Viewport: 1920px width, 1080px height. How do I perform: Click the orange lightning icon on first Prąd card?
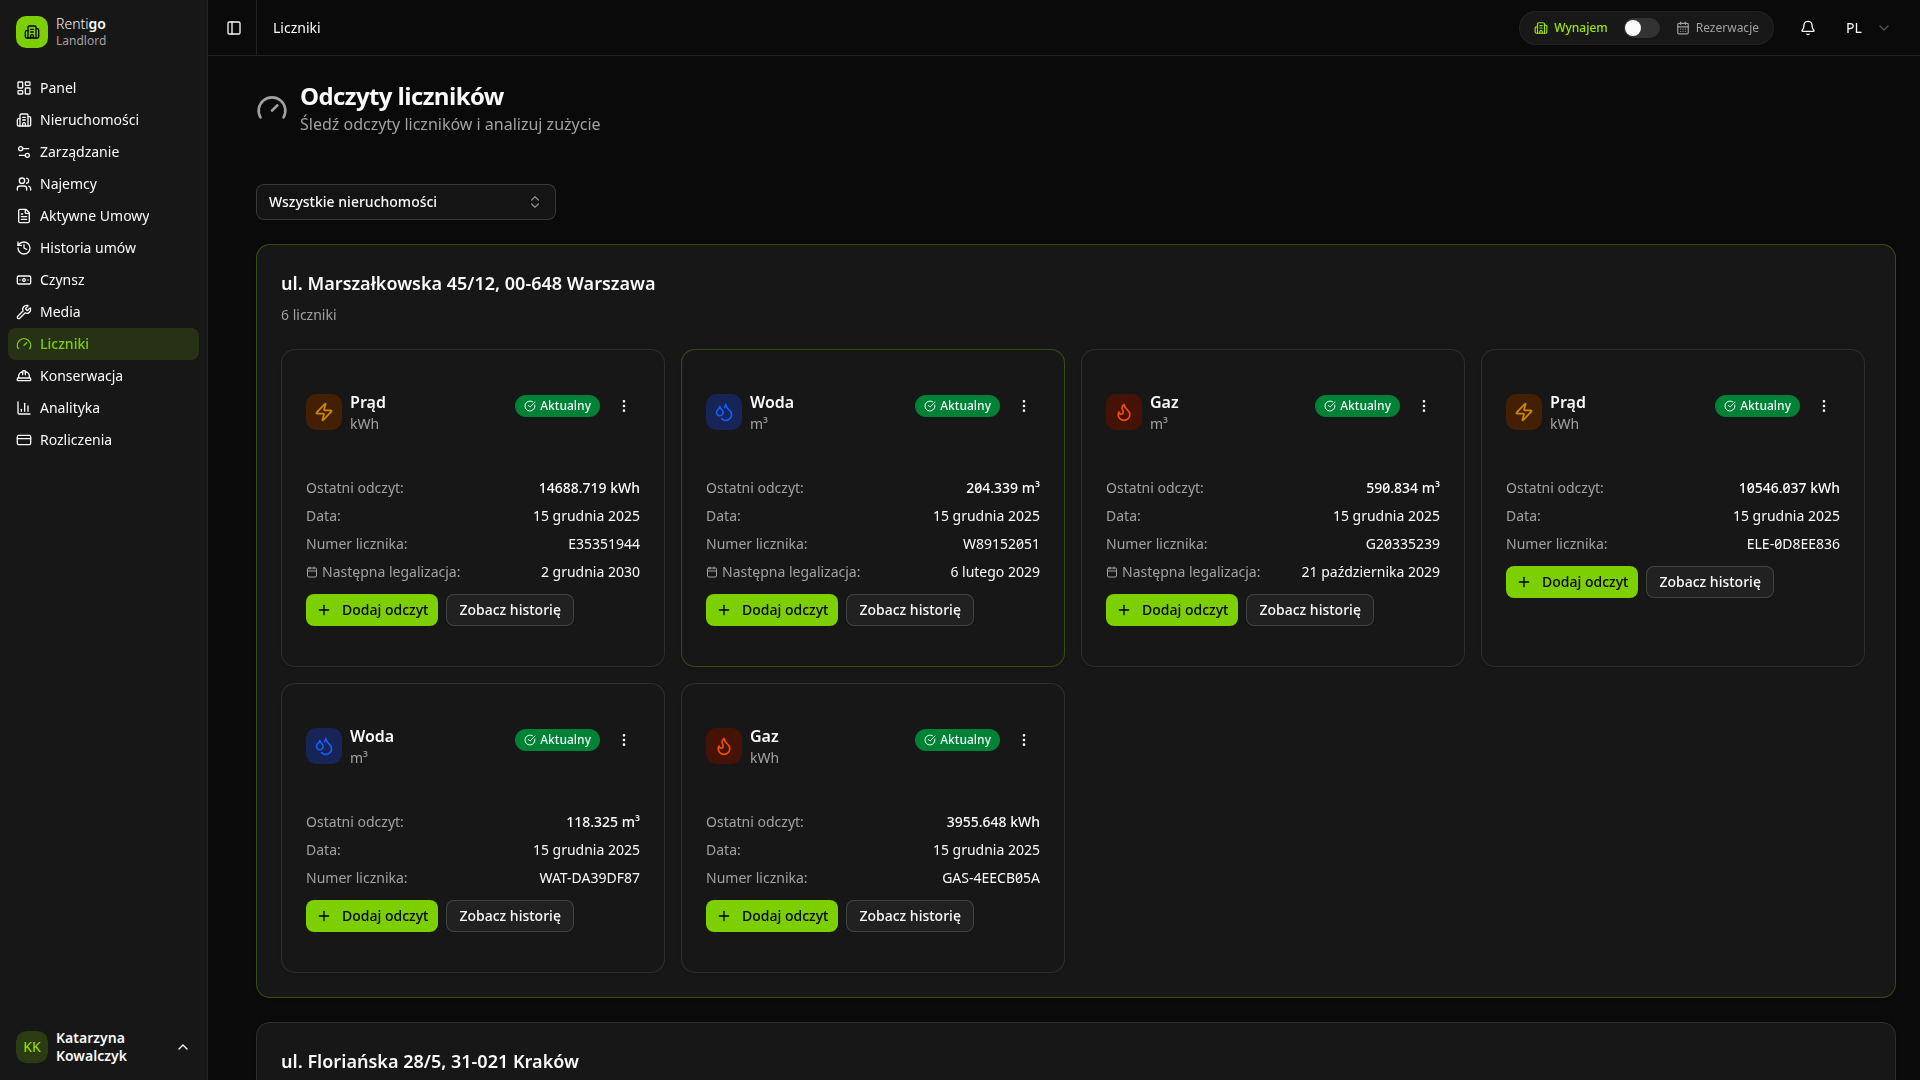click(324, 412)
